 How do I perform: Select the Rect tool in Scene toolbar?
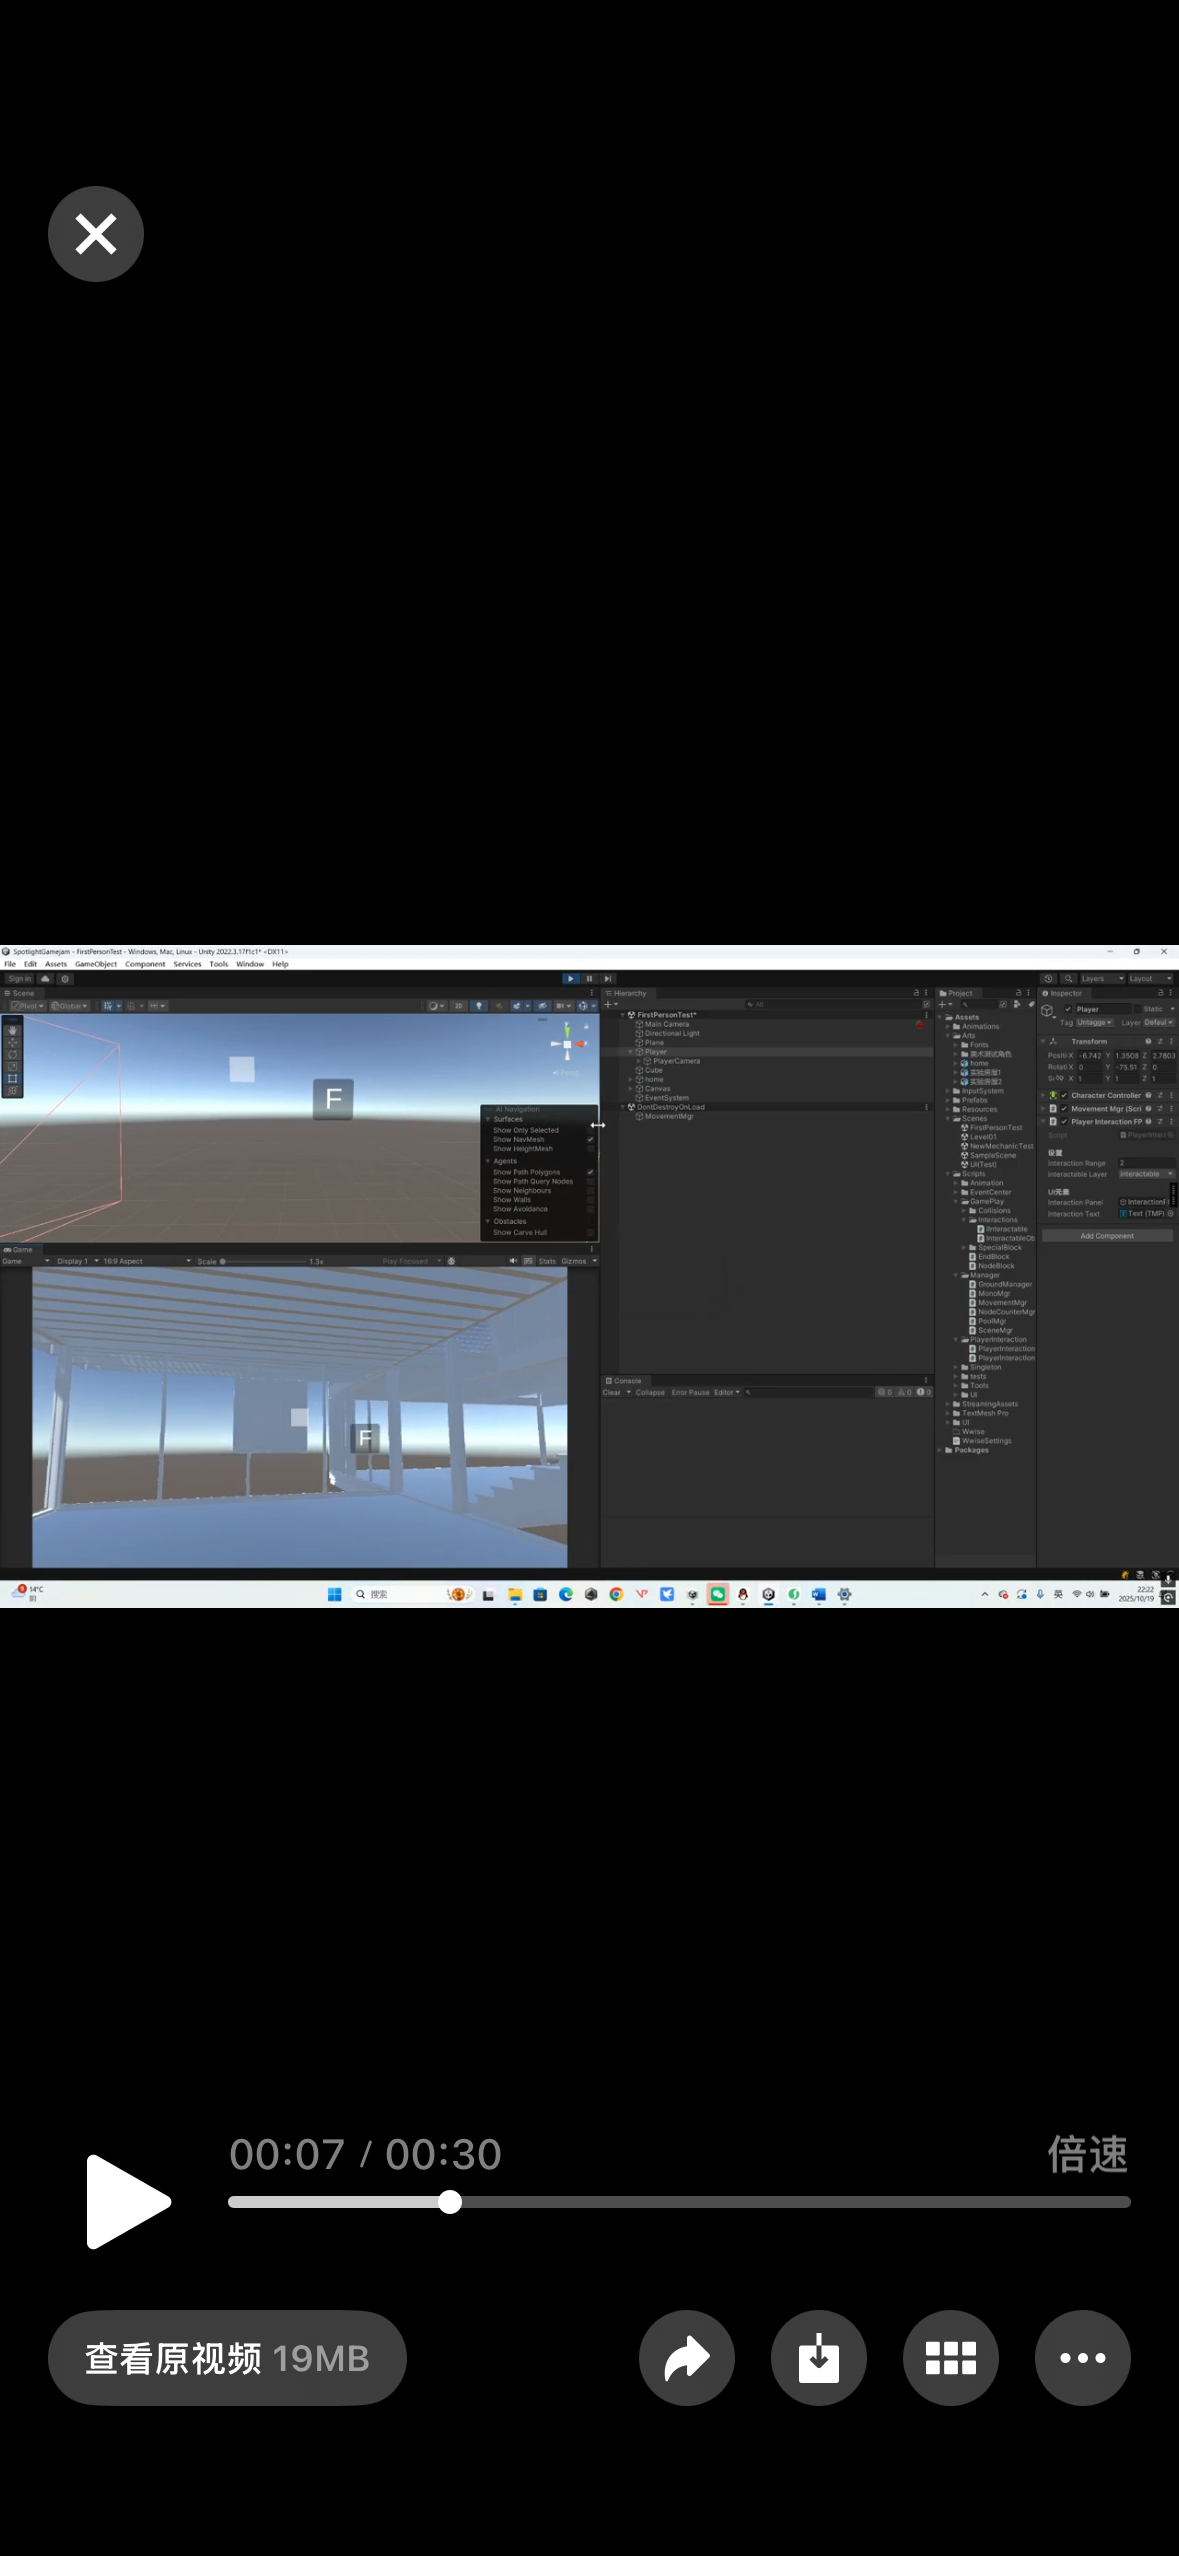pyautogui.click(x=12, y=1078)
